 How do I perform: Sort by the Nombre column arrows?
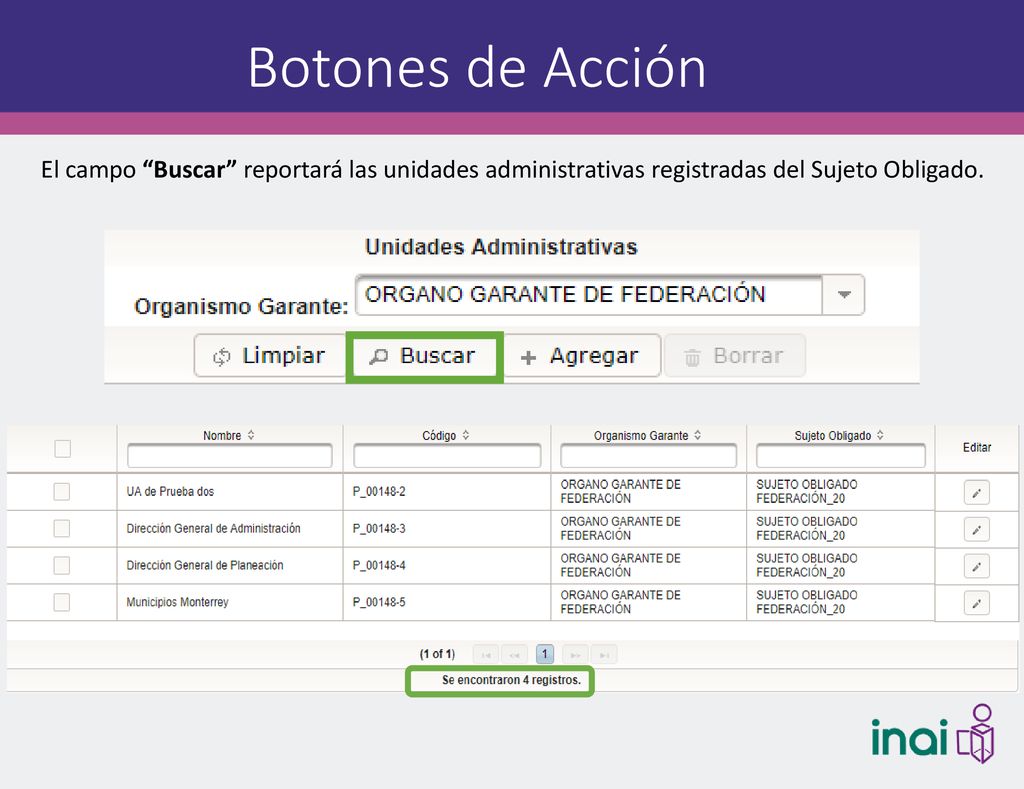click(x=251, y=435)
